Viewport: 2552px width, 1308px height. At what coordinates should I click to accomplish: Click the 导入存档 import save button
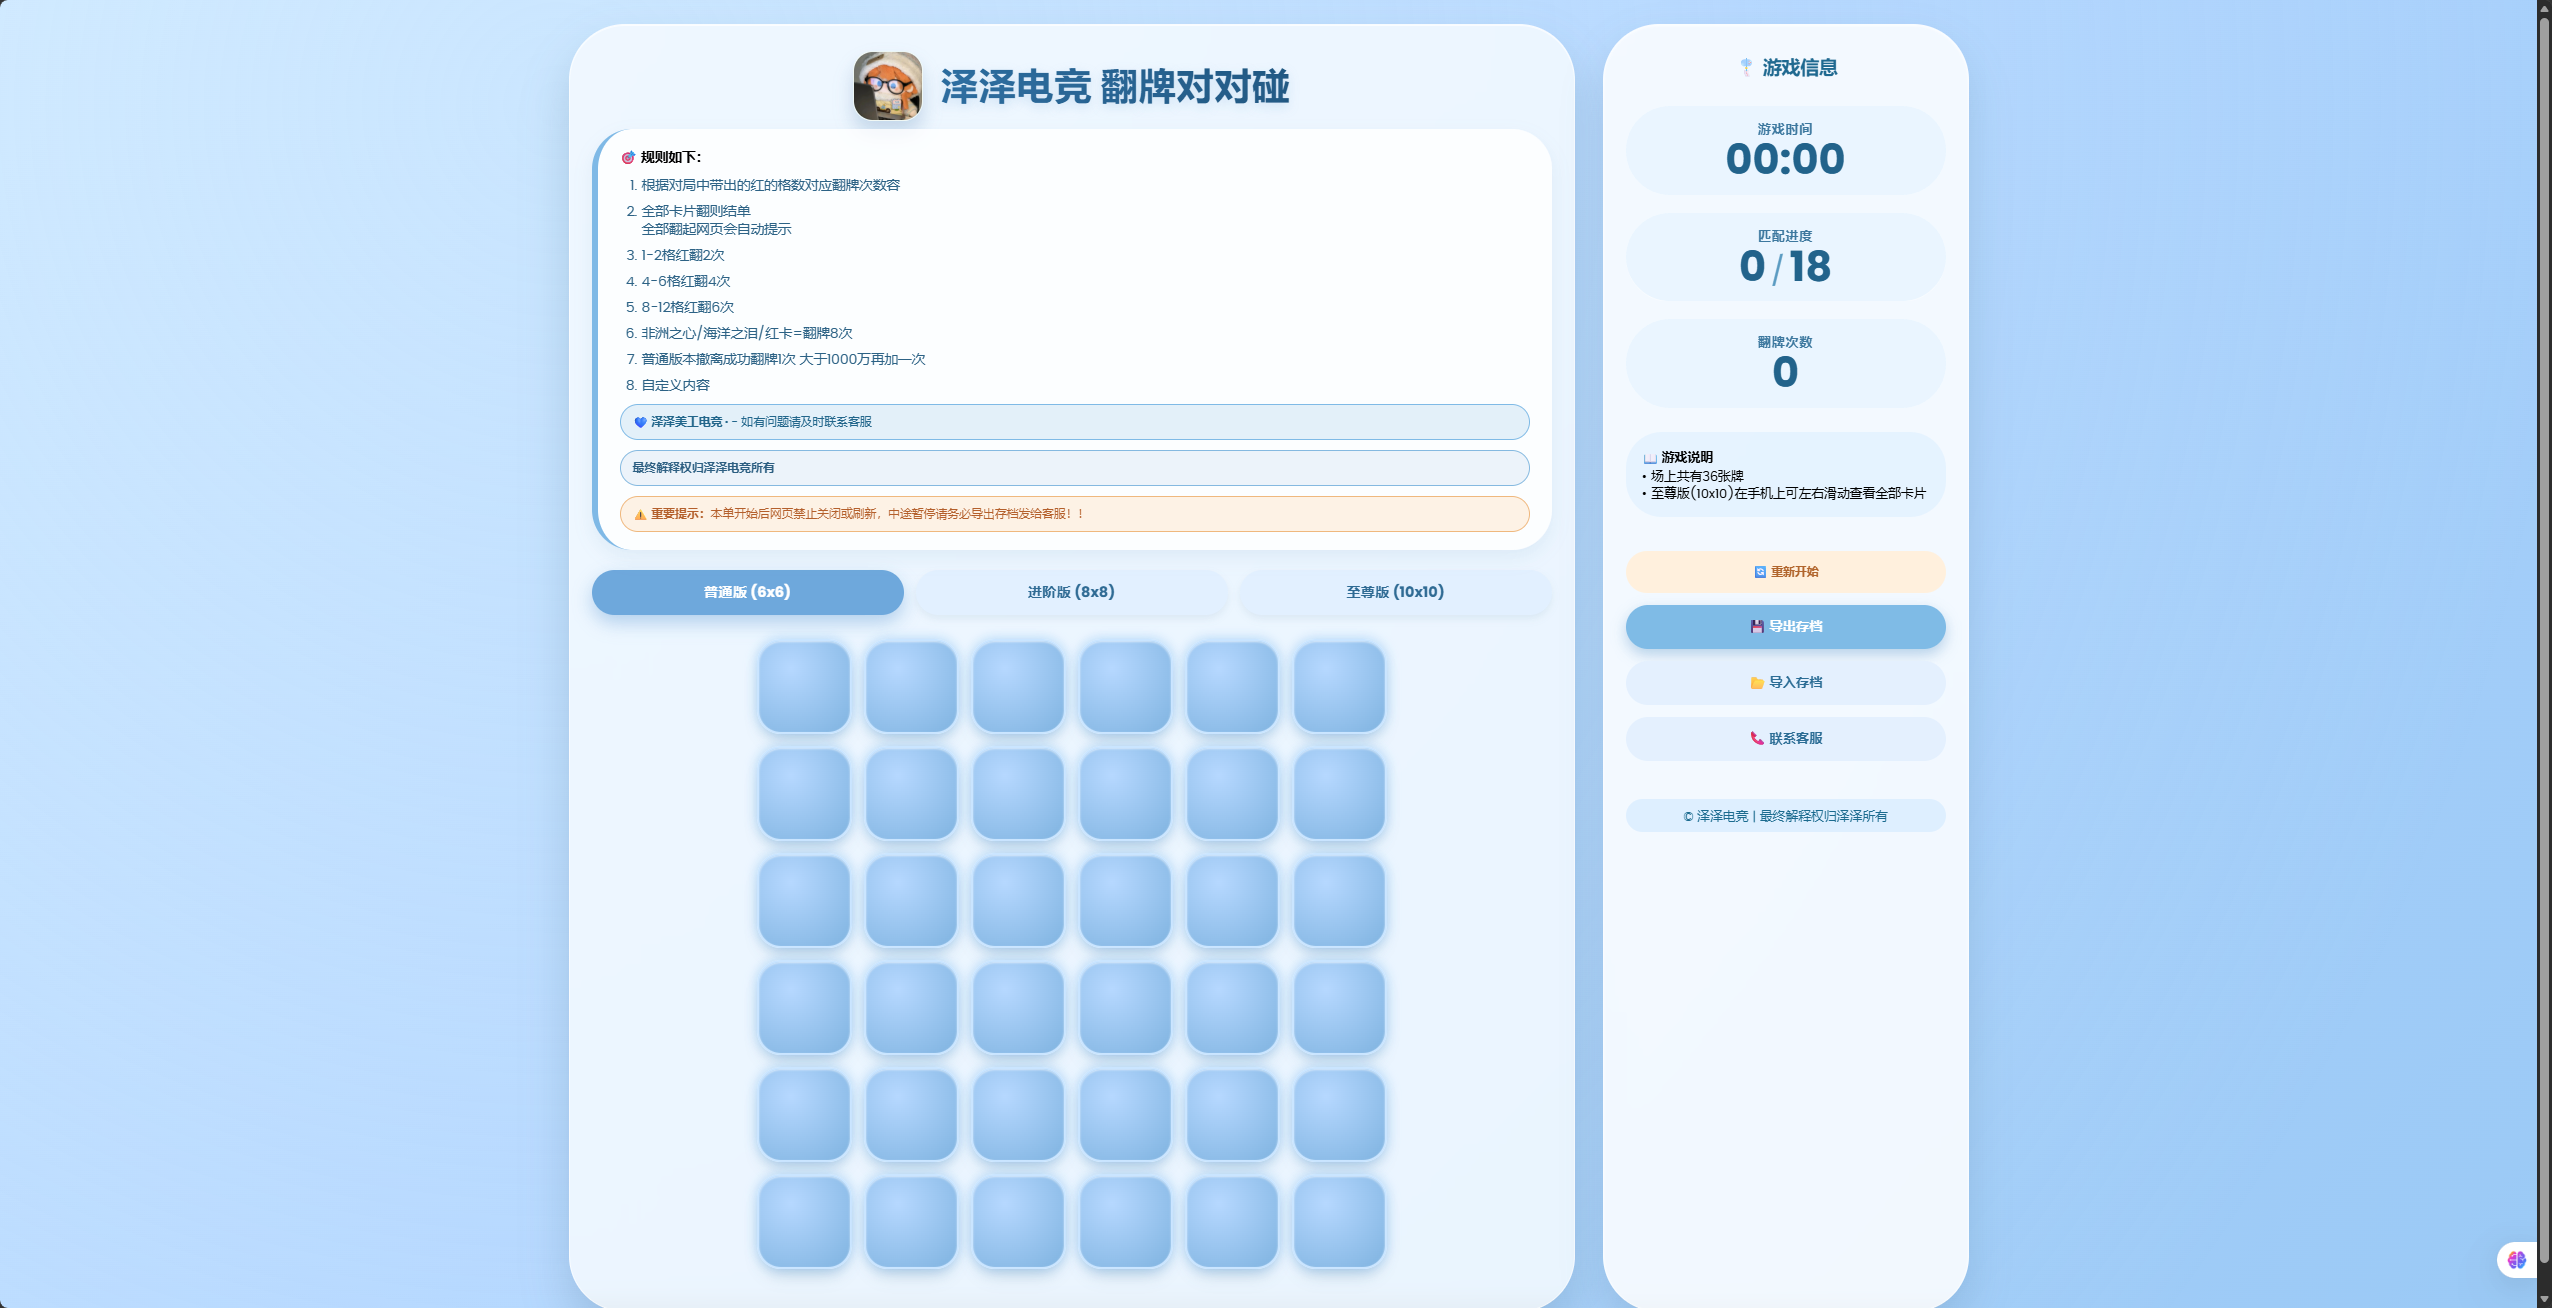tap(1785, 683)
